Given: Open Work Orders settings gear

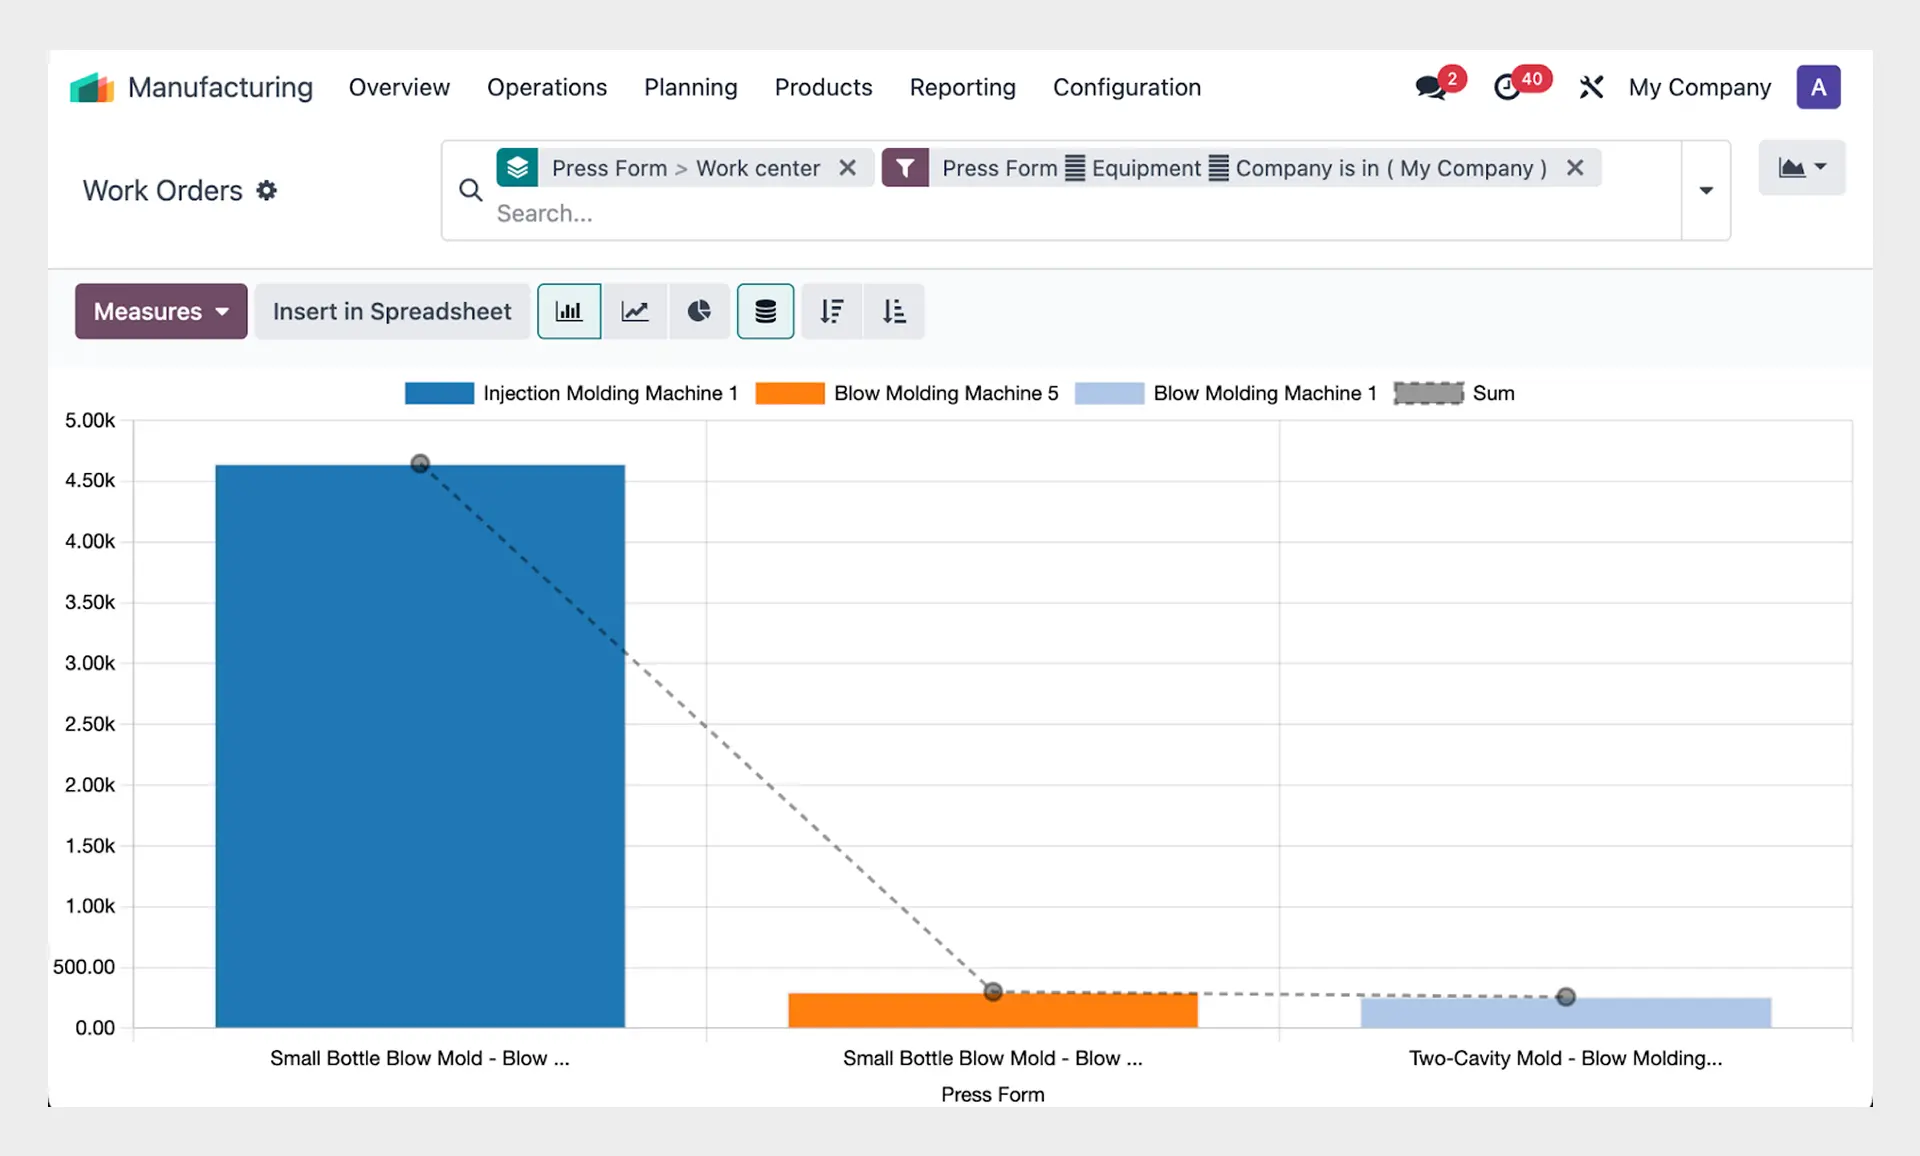Looking at the screenshot, I should [x=266, y=190].
